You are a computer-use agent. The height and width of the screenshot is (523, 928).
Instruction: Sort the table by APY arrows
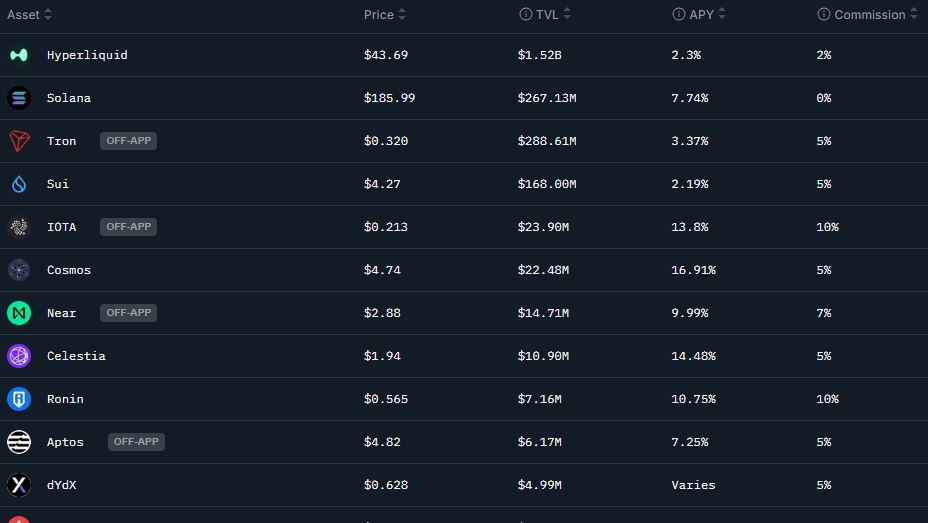point(721,14)
